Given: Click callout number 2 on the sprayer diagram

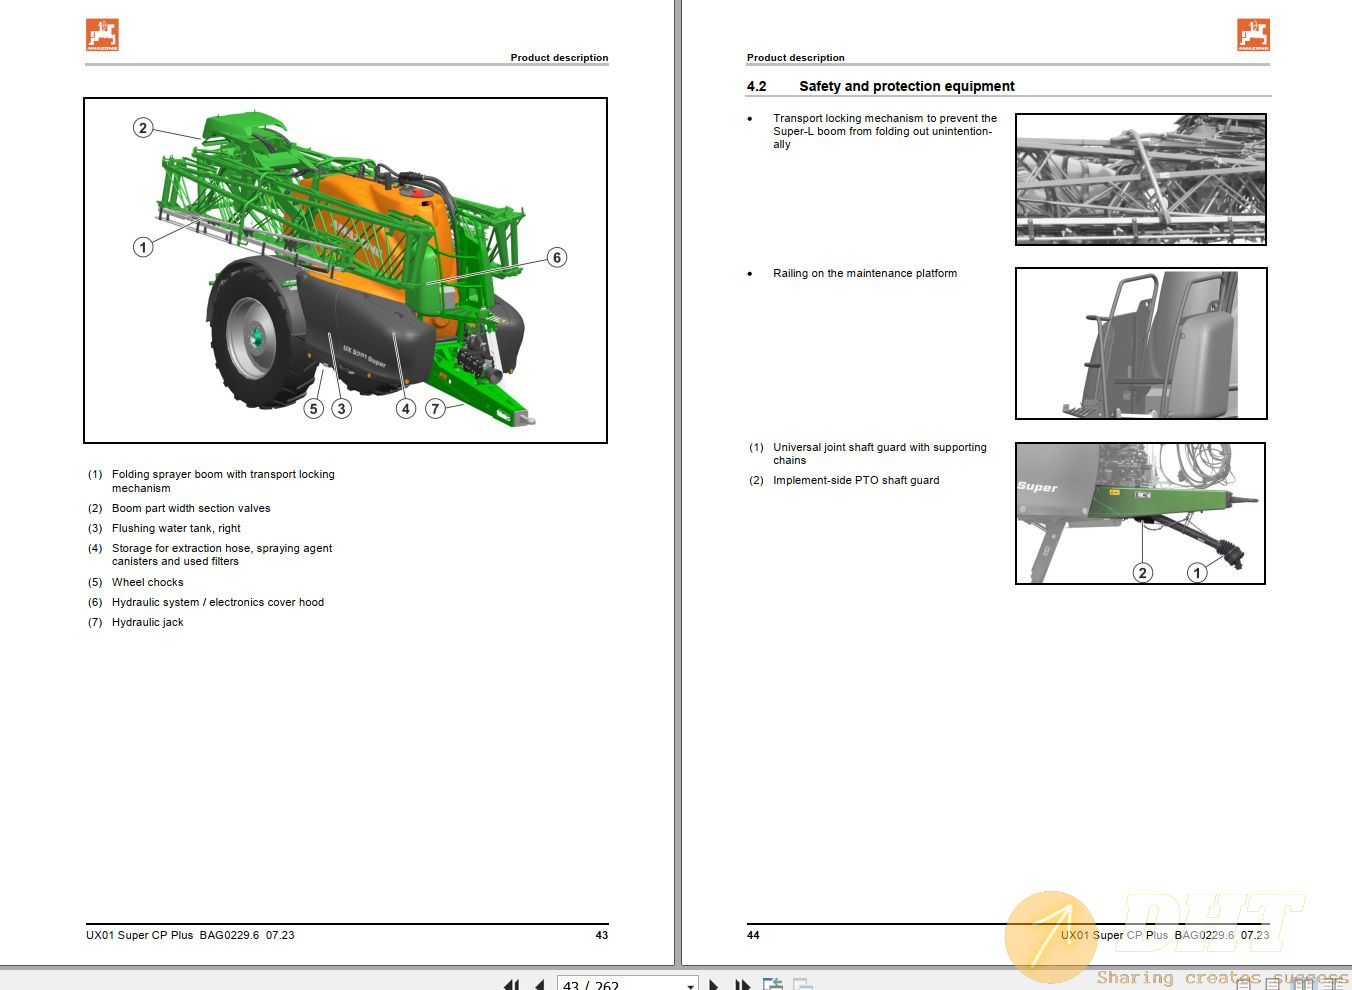Looking at the screenshot, I should (x=143, y=127).
